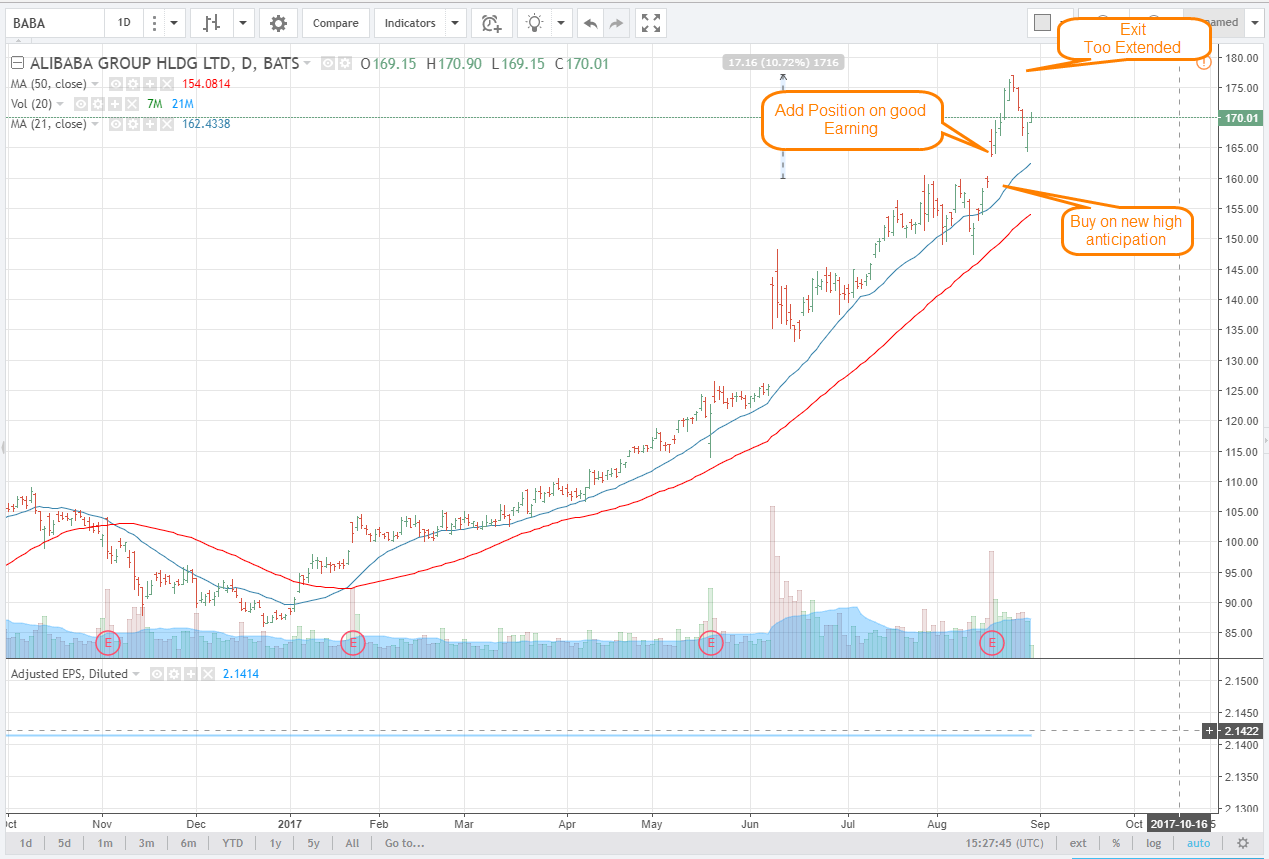The image size is (1269, 859).
Task: Open settings gear for MA (21, close)
Action: 134,124
